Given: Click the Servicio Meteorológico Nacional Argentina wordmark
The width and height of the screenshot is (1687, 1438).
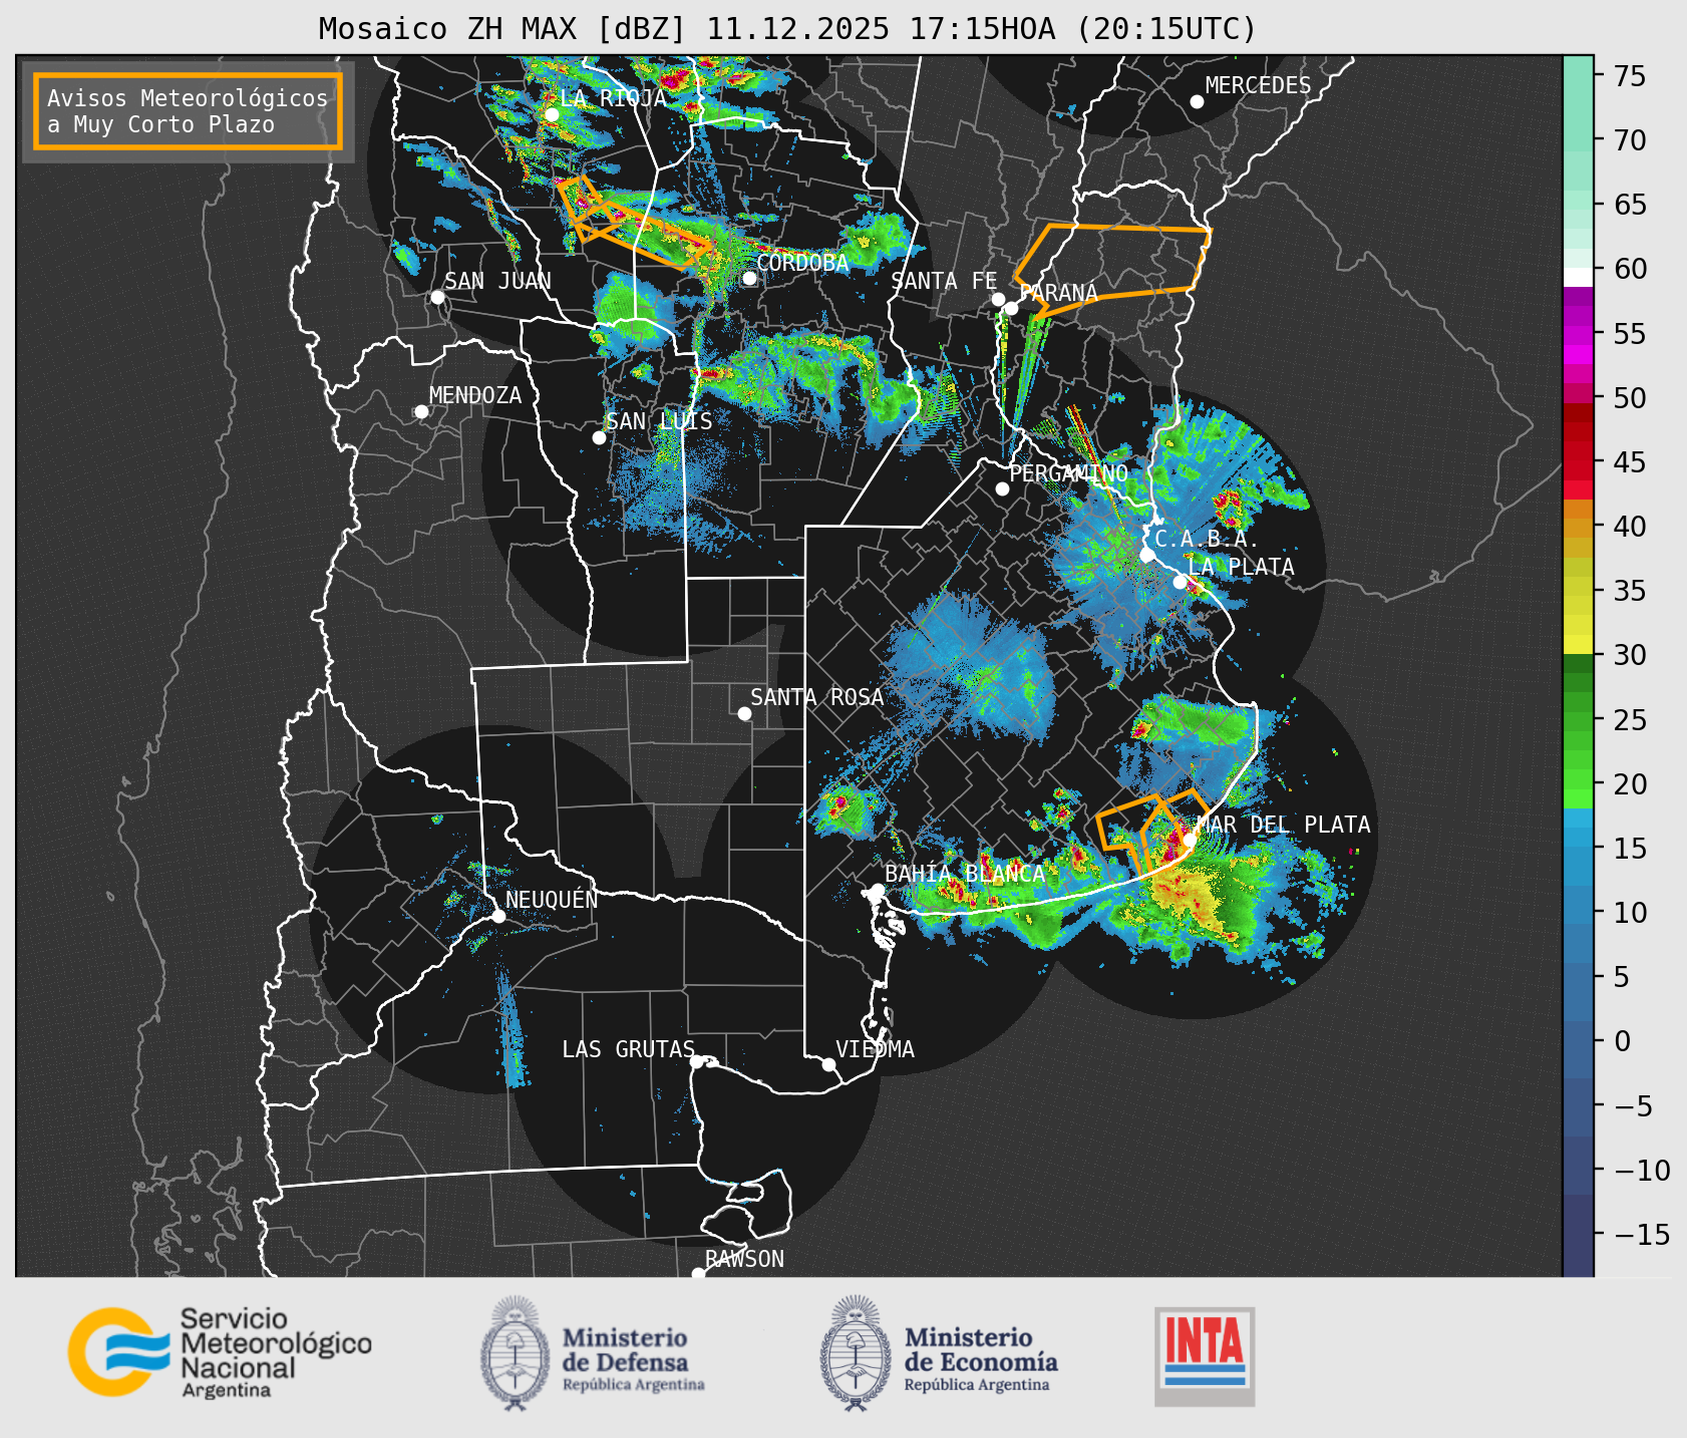Looking at the screenshot, I should (275, 1352).
